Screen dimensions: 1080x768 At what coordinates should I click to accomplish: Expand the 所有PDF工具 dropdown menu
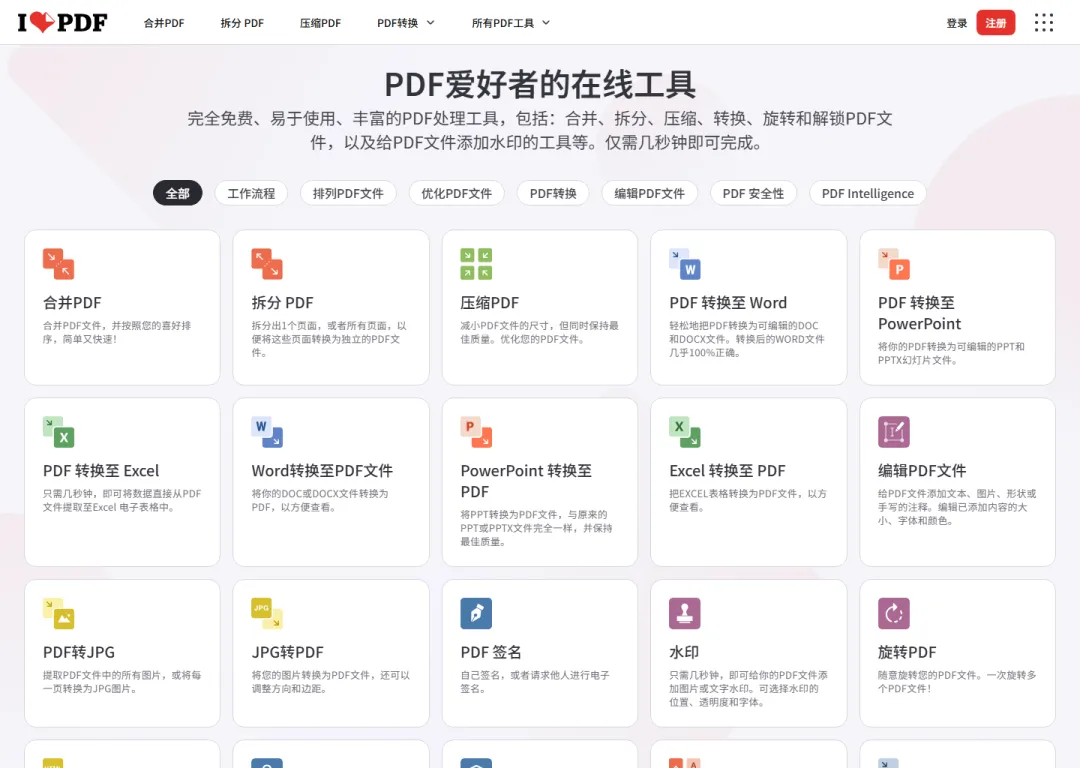point(511,23)
